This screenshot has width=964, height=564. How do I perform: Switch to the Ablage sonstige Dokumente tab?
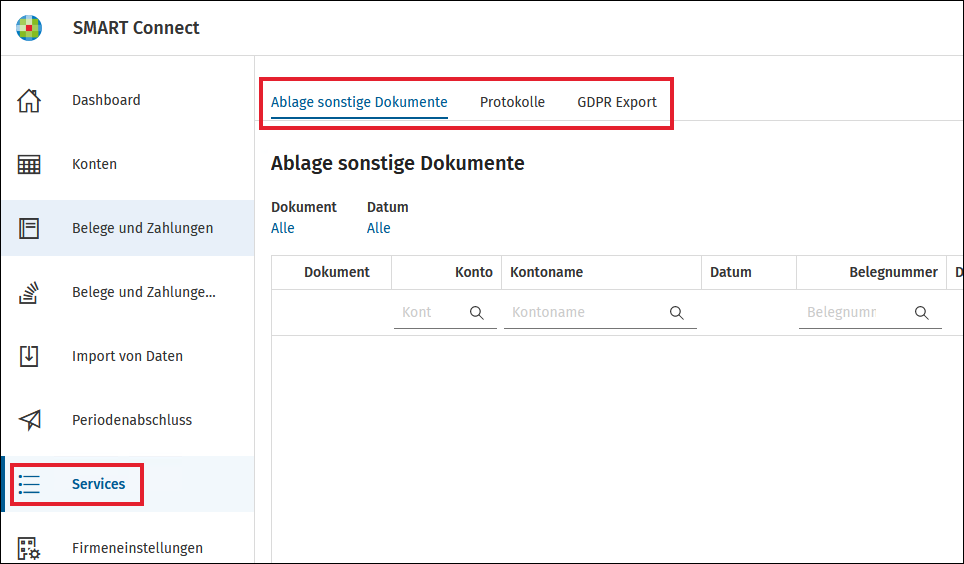click(x=359, y=102)
